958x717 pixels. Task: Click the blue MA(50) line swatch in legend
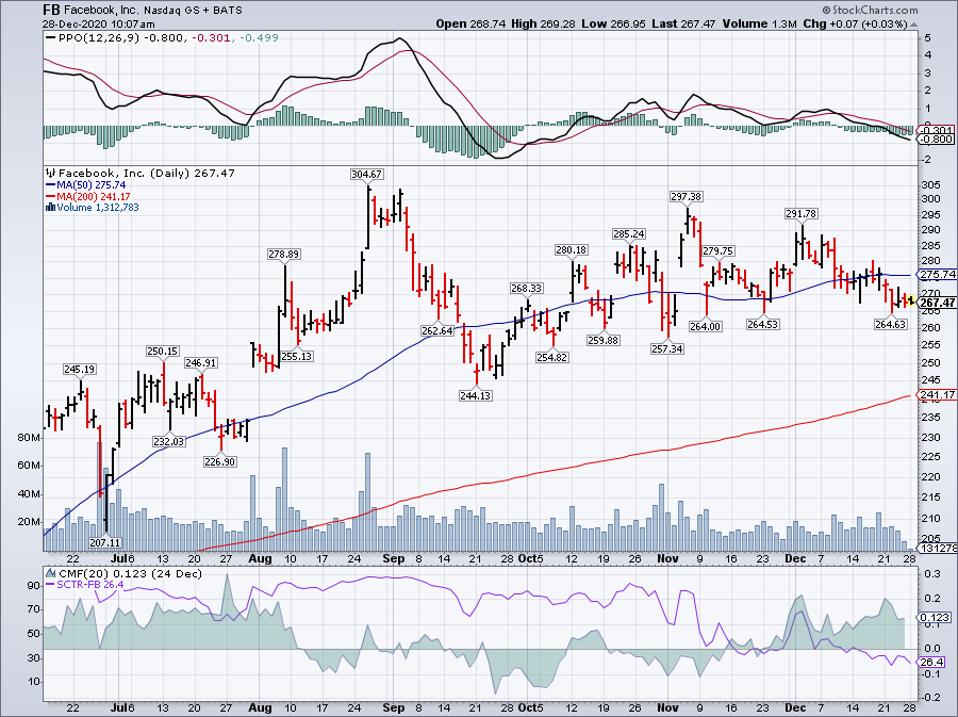pyautogui.click(x=51, y=185)
